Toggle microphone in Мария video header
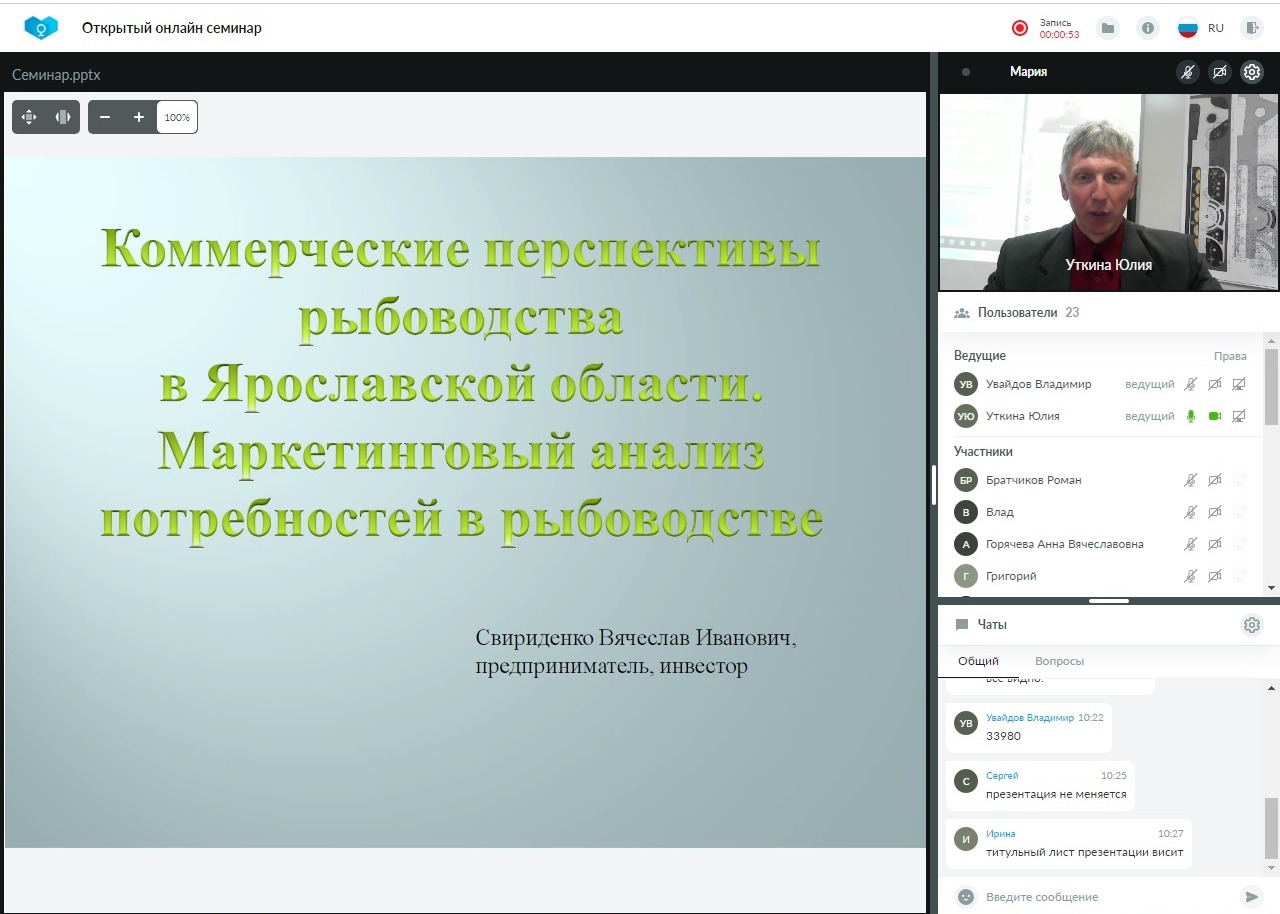 point(1187,72)
